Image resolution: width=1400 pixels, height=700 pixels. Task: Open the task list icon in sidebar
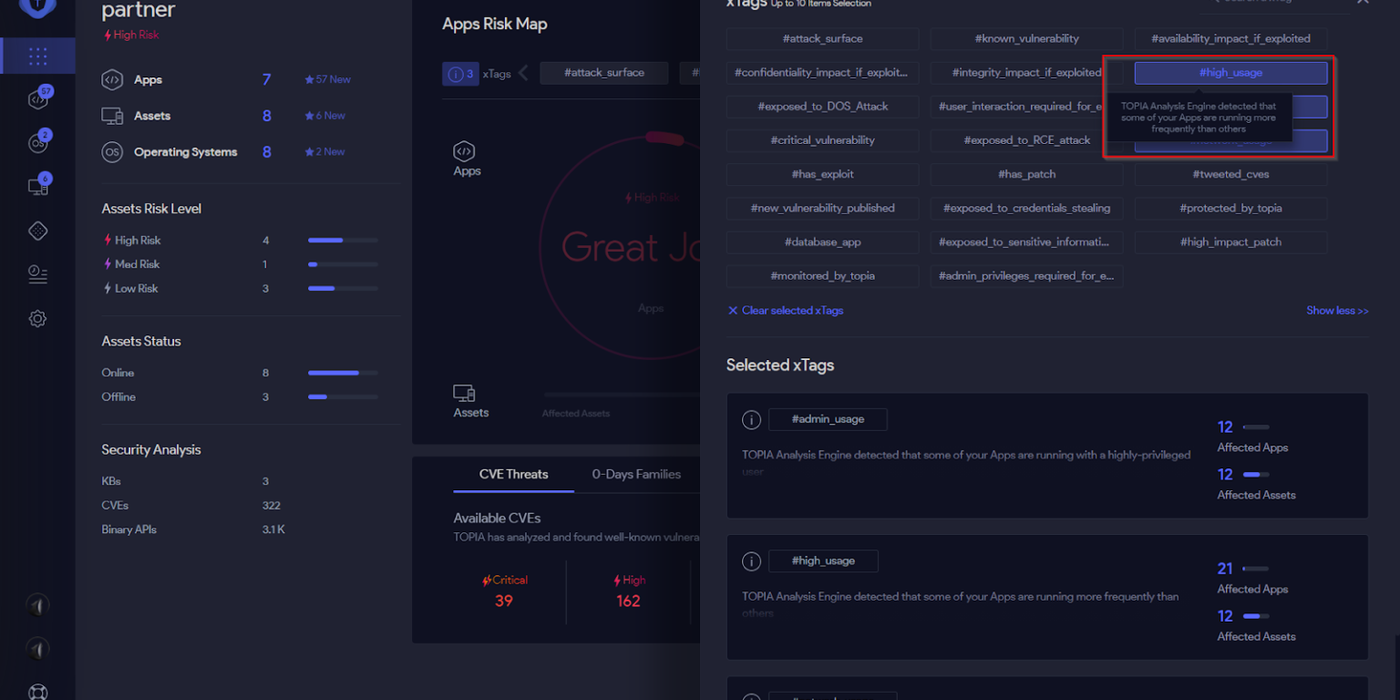click(38, 275)
